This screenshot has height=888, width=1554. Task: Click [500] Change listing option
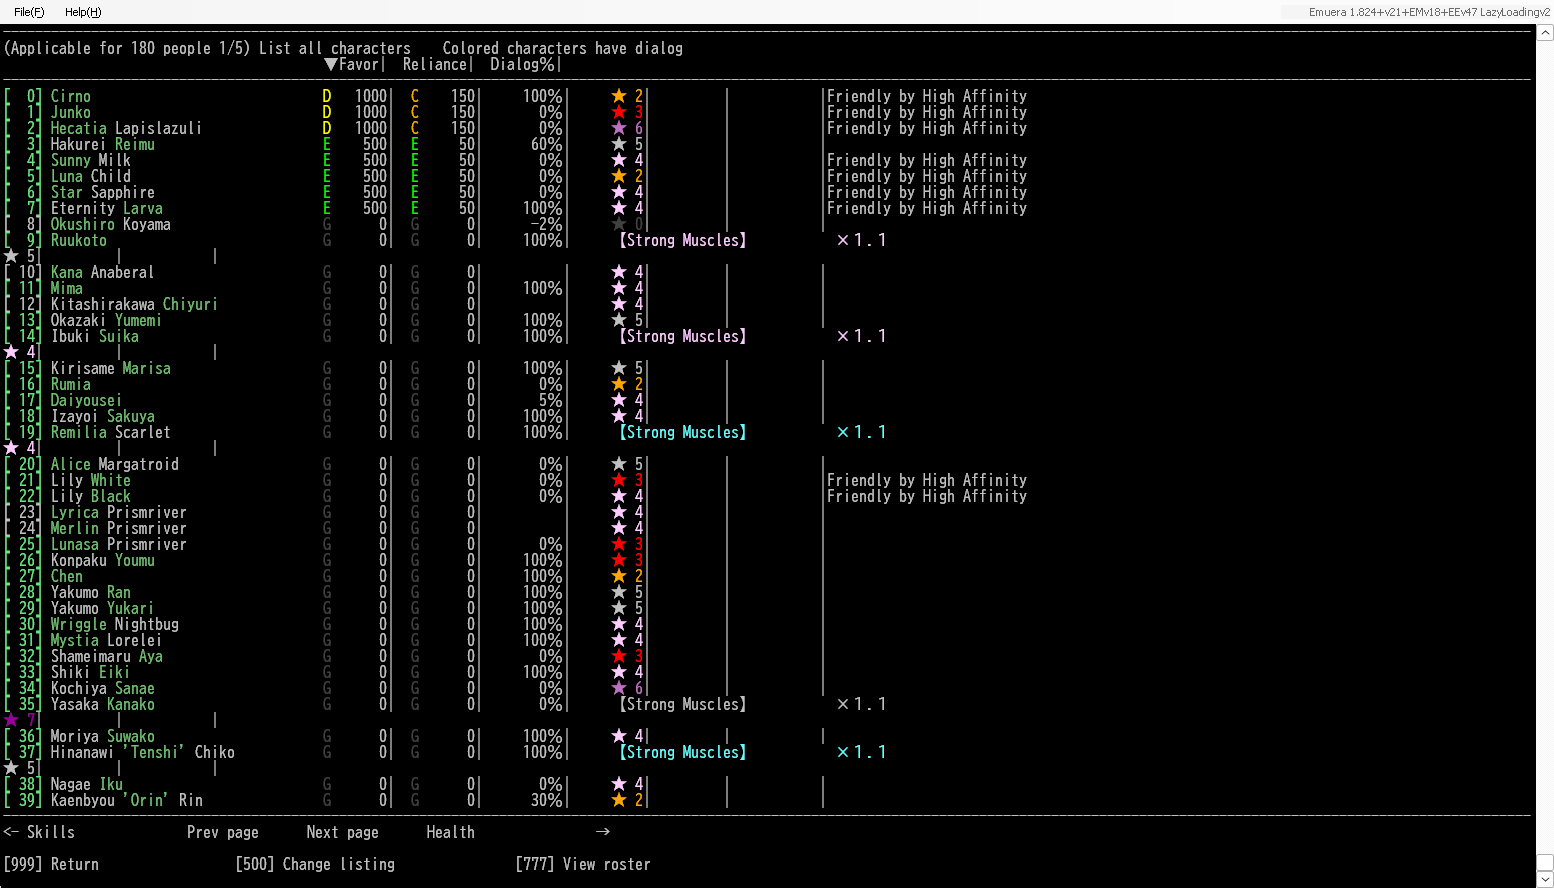tap(315, 864)
